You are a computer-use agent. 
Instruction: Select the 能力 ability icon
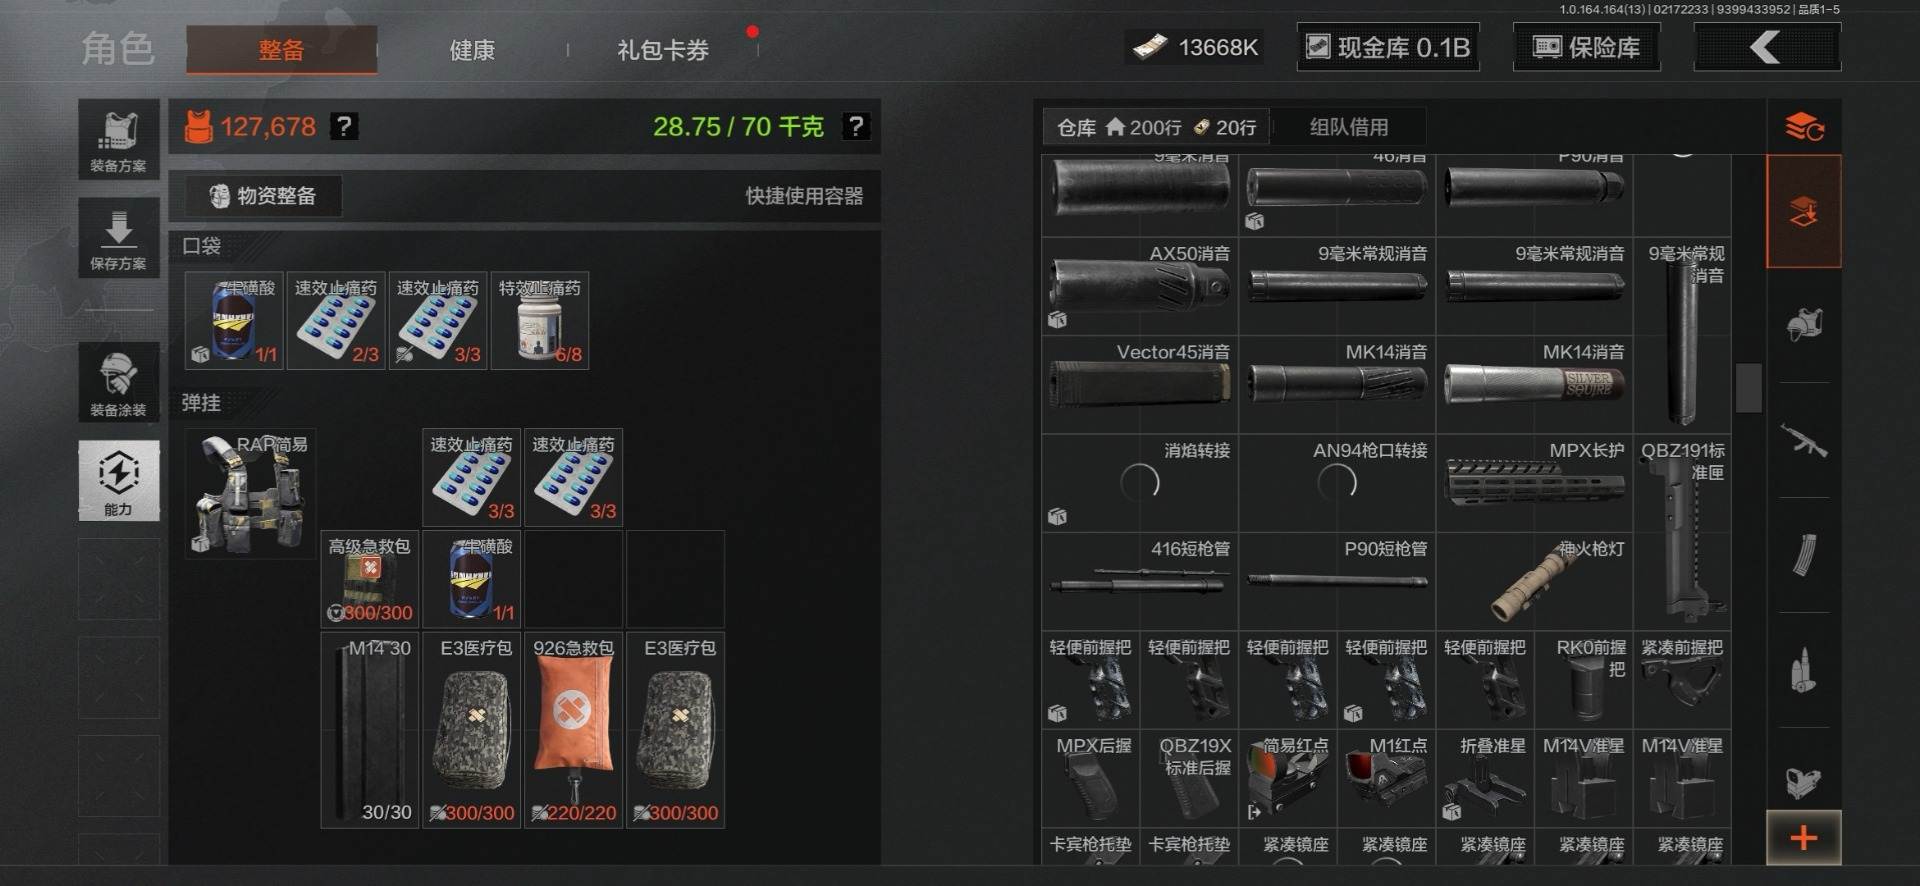tap(119, 481)
